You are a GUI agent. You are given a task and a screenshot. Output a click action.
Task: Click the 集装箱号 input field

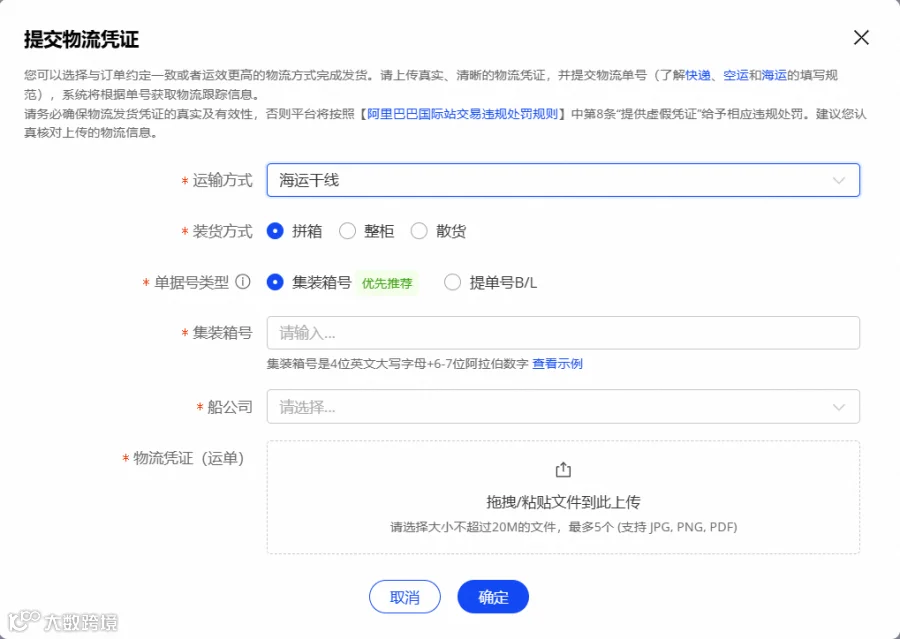pyautogui.click(x=563, y=333)
